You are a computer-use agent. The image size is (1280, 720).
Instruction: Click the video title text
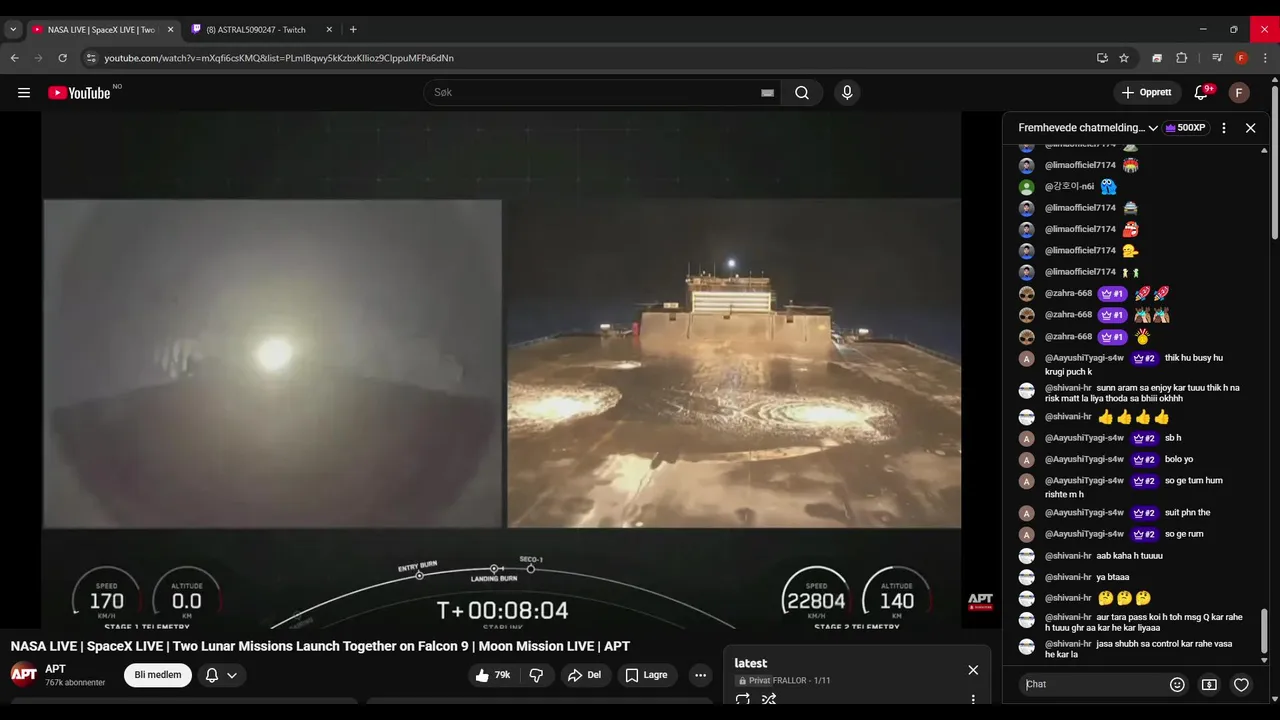pos(320,646)
